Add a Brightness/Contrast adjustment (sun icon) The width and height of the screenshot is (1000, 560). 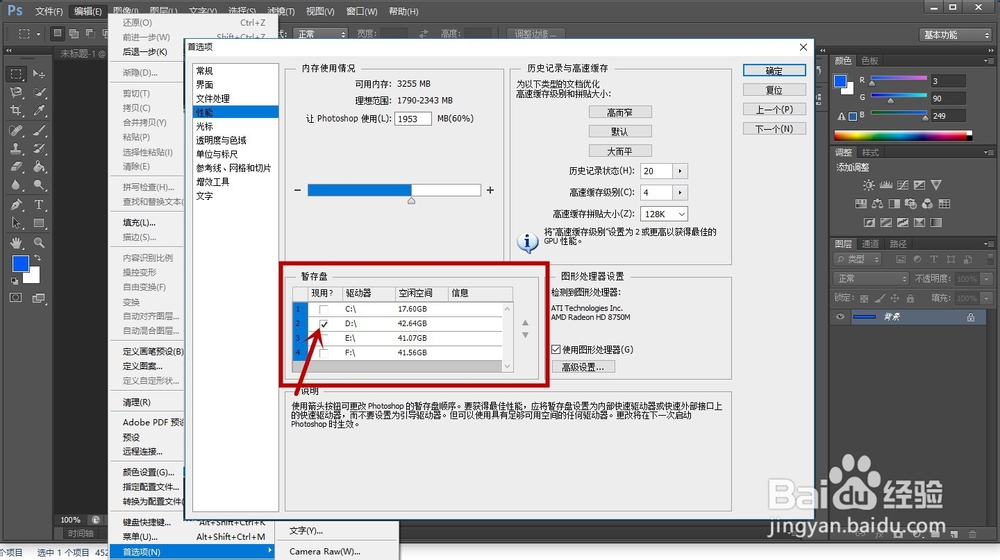pos(869,185)
